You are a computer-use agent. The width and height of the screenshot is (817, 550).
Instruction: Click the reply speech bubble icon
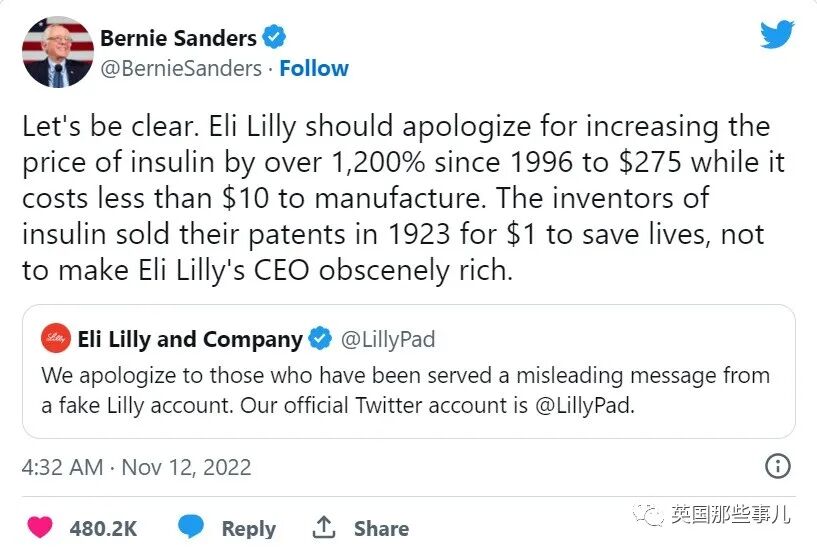pos(191,527)
